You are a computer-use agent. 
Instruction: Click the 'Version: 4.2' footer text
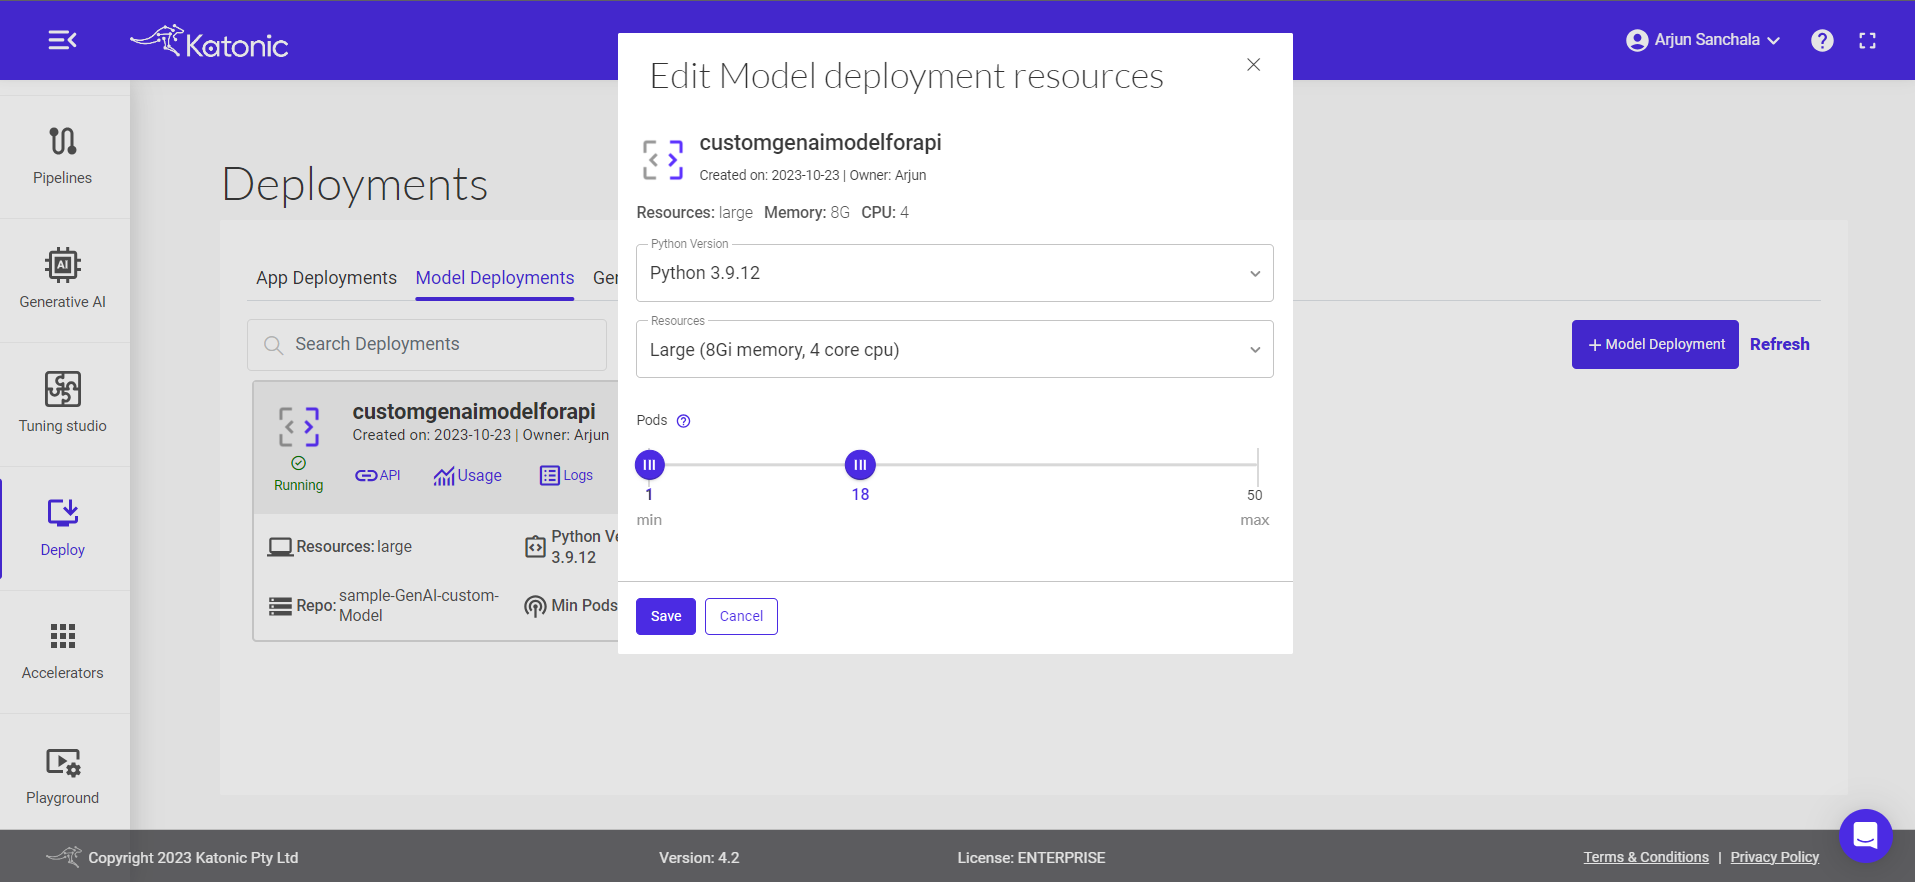point(699,858)
